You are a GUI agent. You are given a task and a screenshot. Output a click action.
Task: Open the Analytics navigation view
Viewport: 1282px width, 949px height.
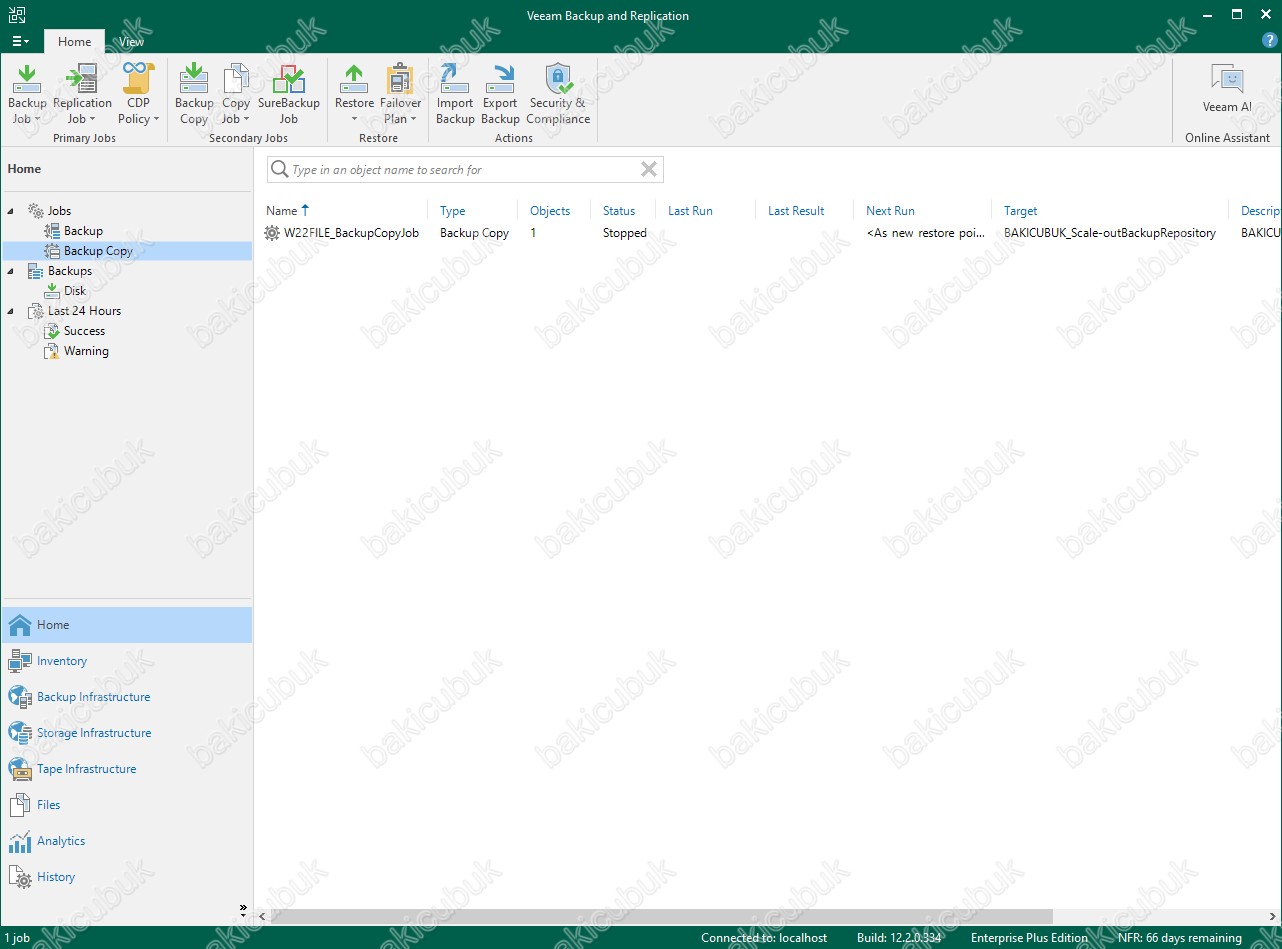click(126, 841)
